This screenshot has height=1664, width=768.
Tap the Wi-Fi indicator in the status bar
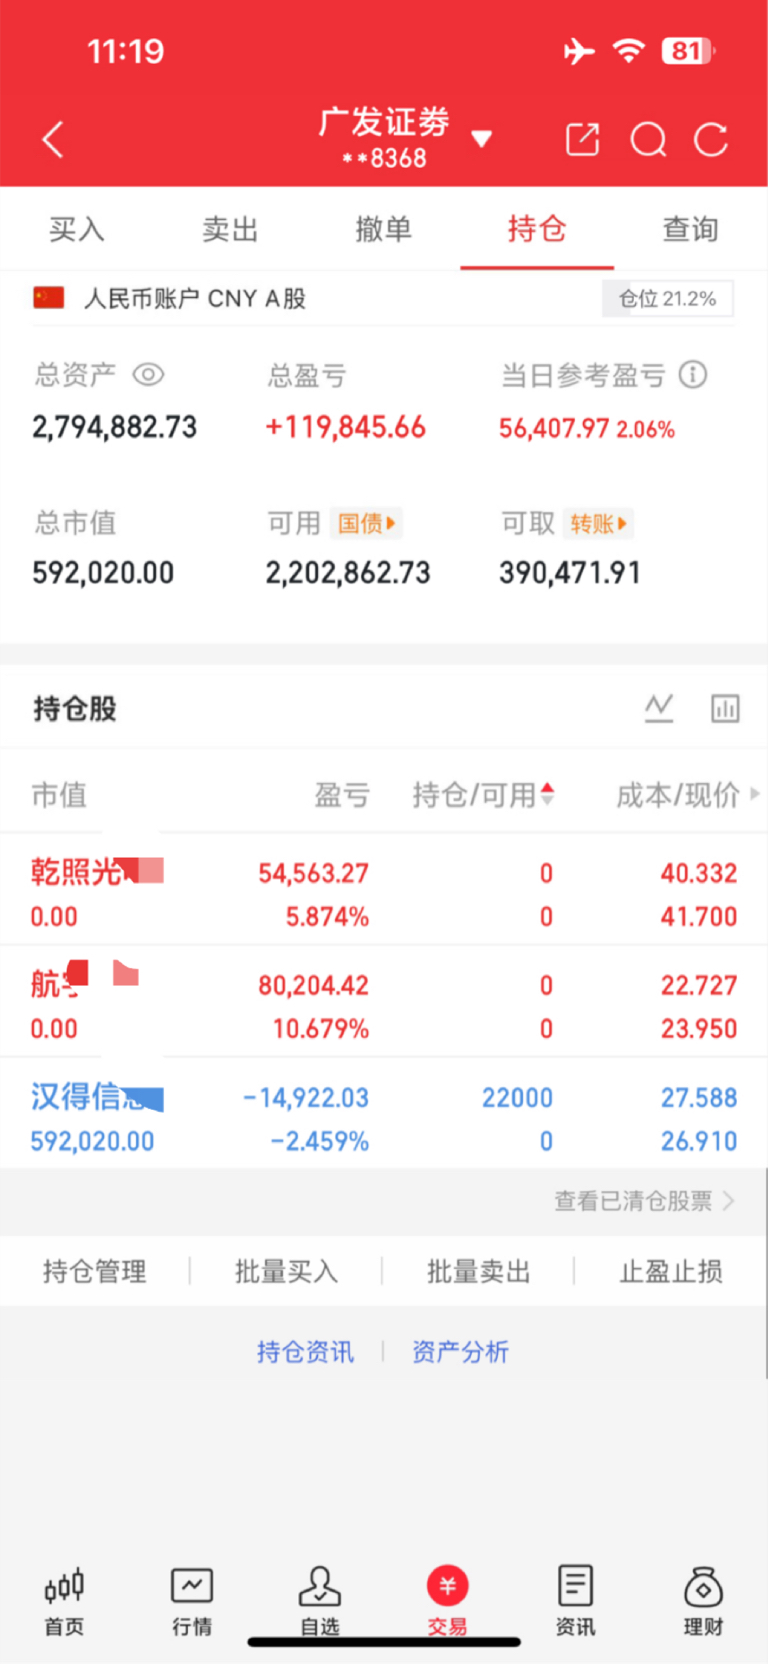[x=629, y=51]
